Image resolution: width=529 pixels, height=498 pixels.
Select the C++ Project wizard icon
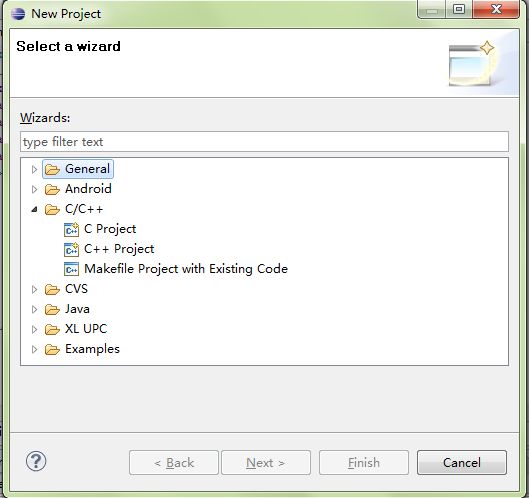click(x=72, y=249)
